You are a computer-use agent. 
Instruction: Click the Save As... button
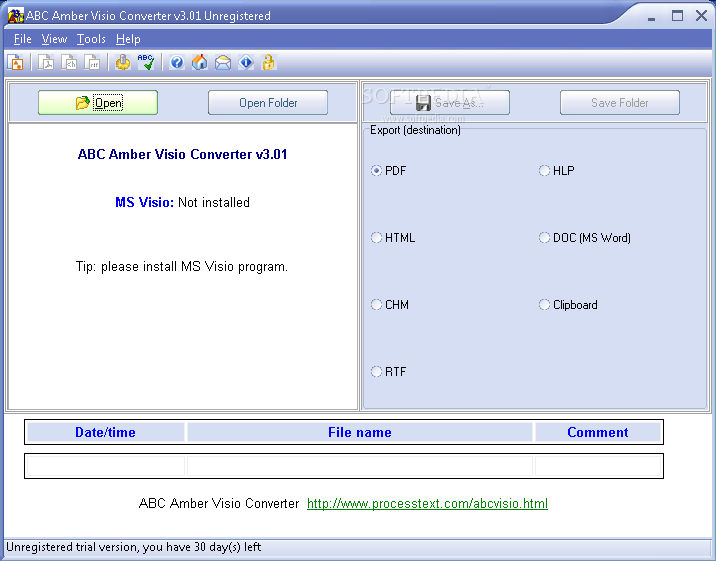click(450, 103)
